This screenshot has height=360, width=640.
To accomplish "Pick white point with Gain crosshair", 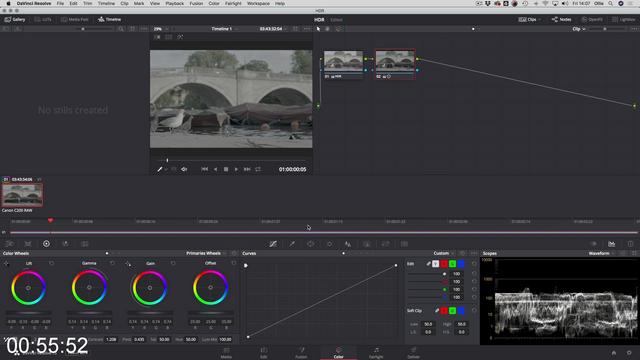I will click(128, 264).
